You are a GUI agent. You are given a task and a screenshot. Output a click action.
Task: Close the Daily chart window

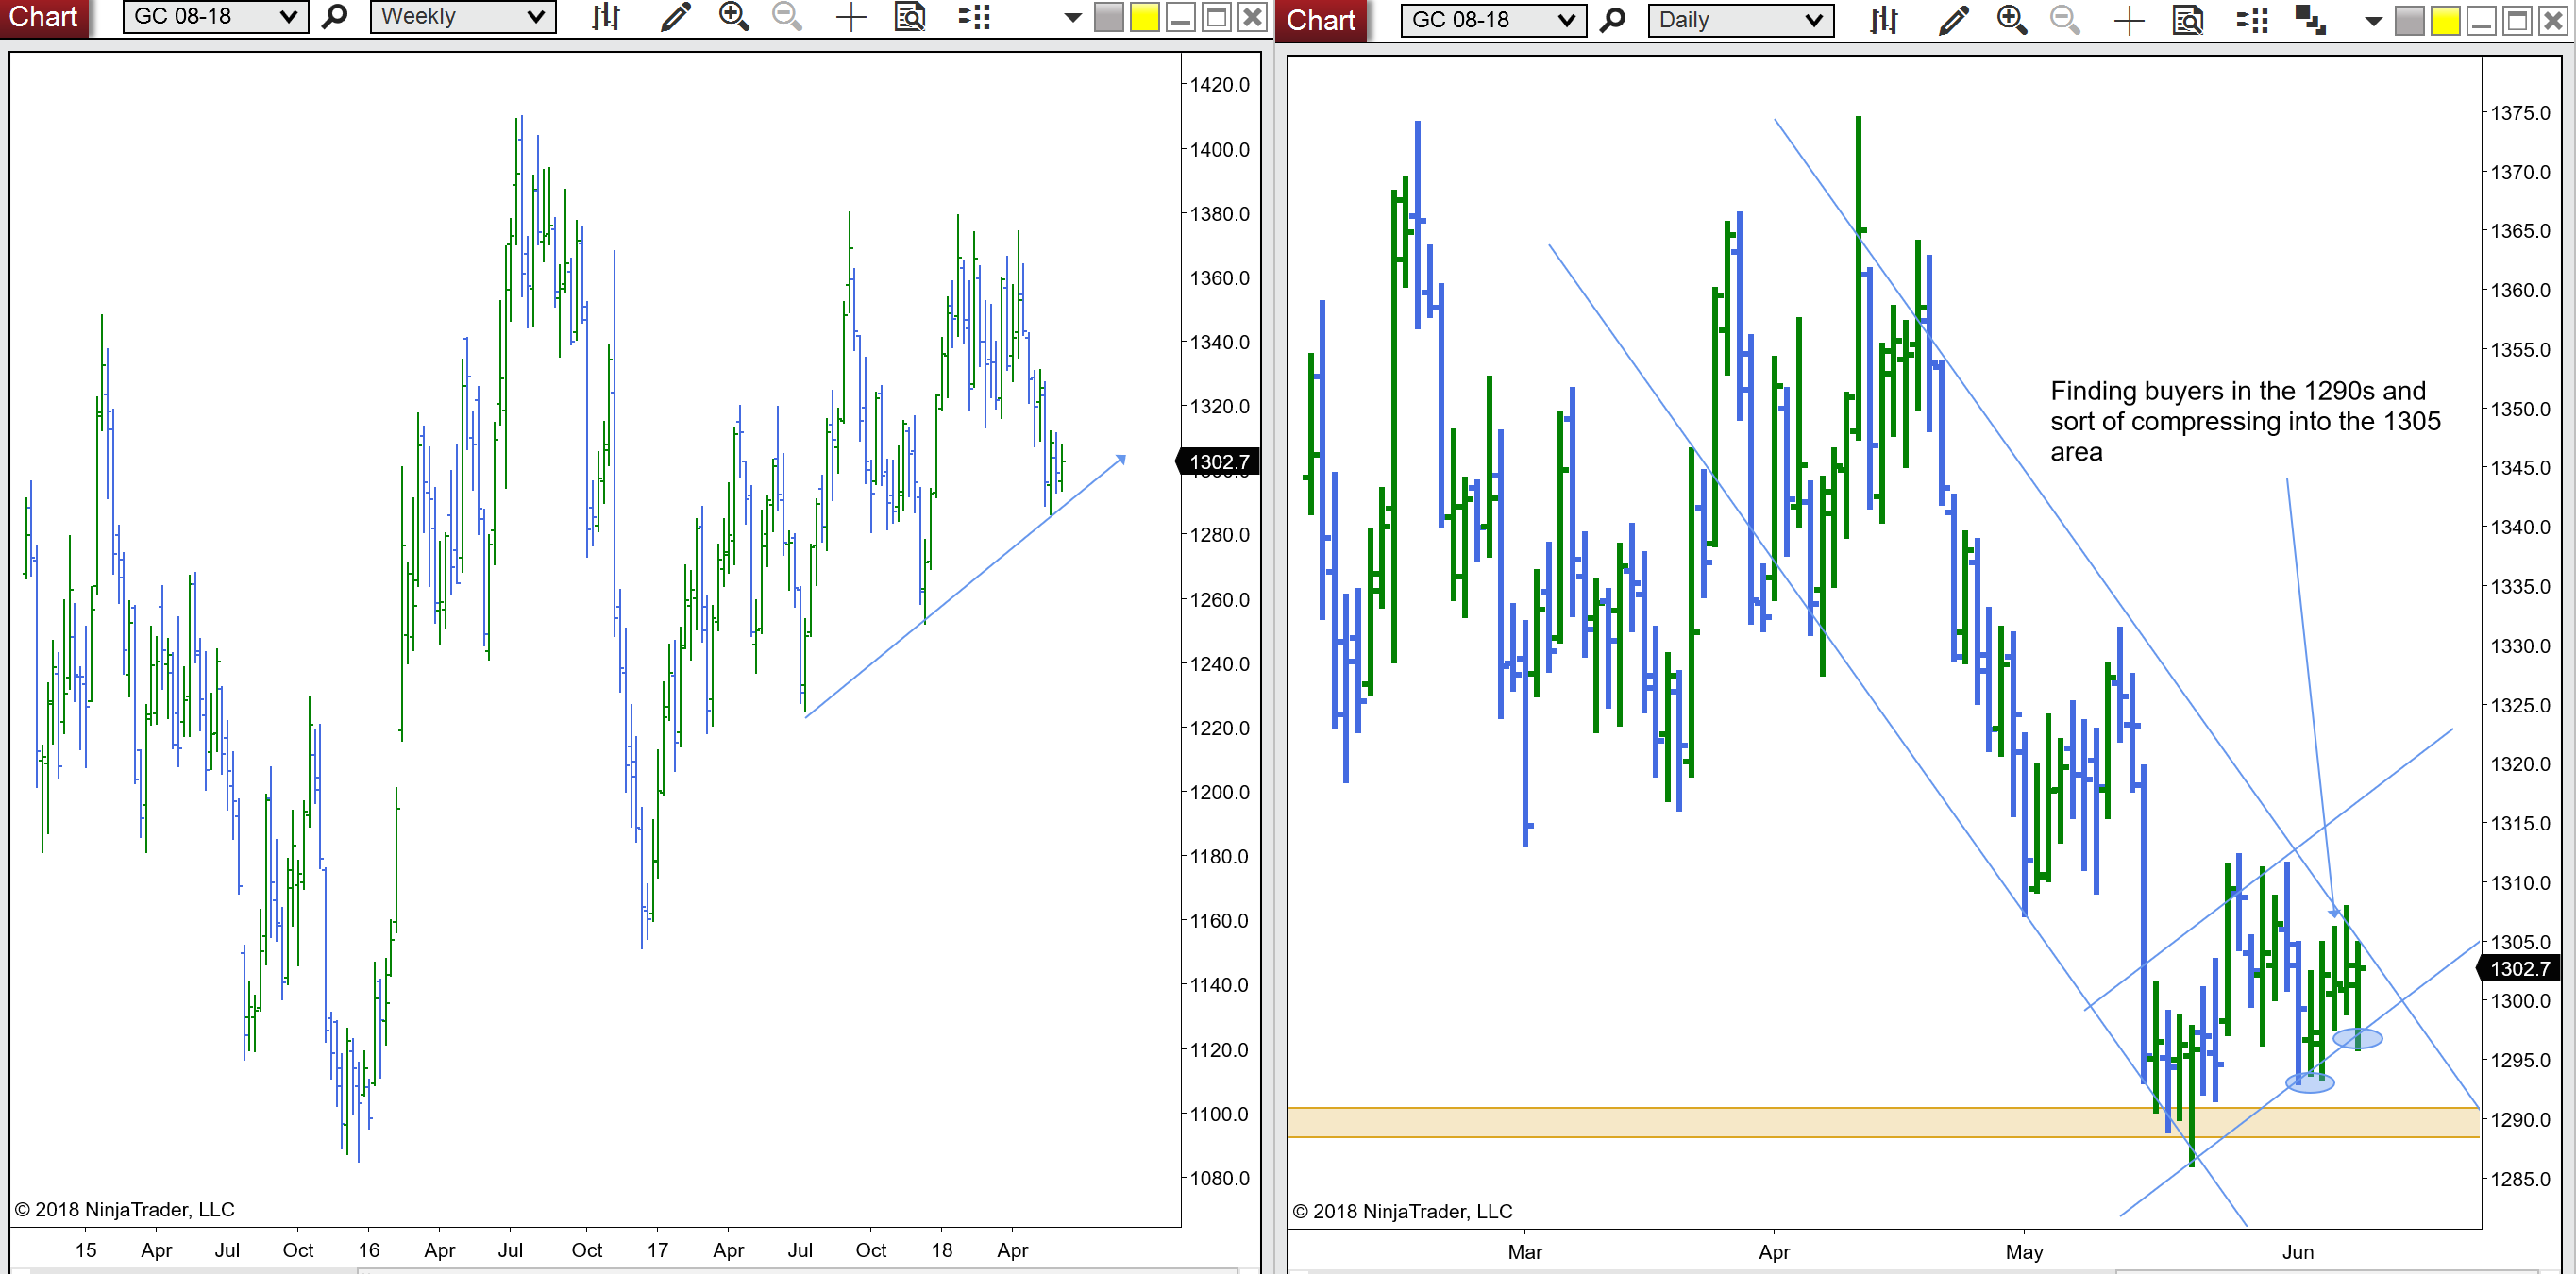2553,20
